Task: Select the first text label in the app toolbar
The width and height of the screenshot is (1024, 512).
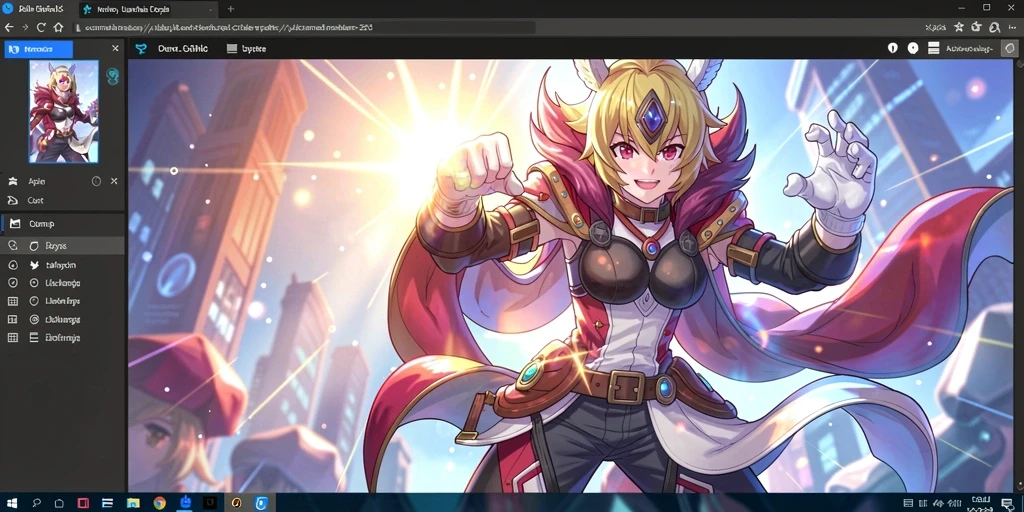Action: pyautogui.click(x=182, y=48)
